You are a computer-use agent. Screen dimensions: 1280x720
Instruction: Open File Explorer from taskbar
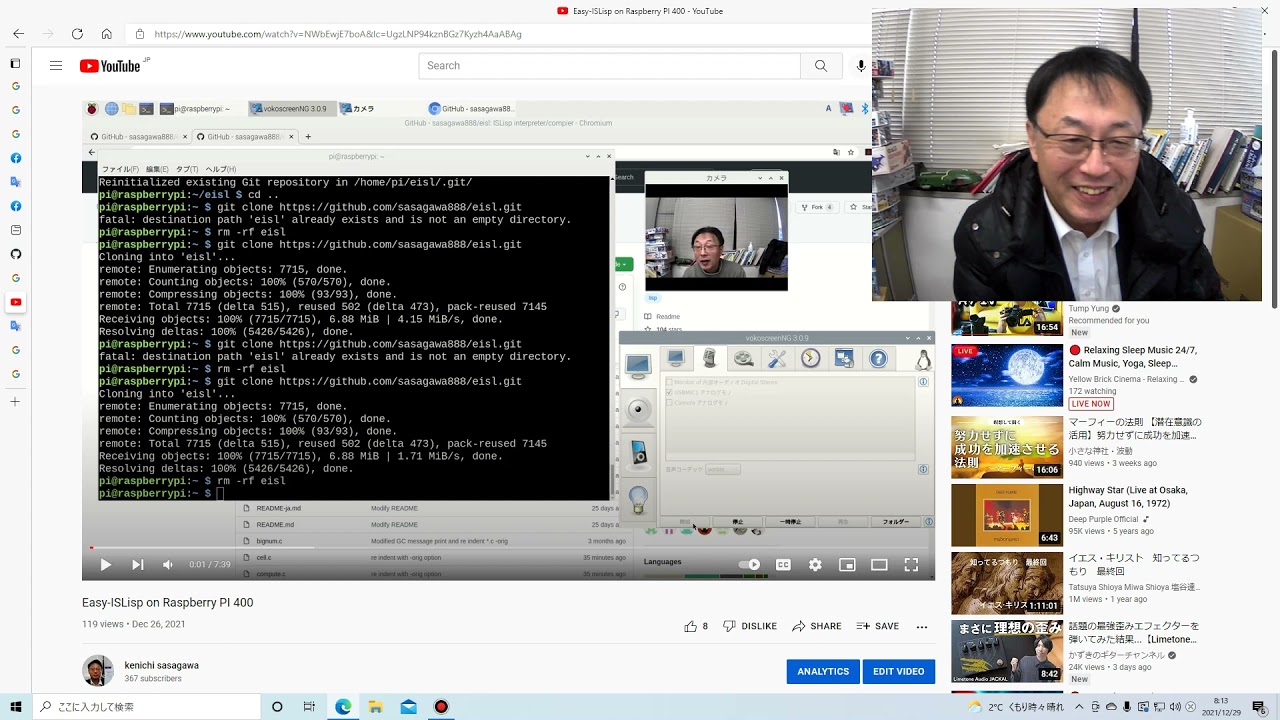click(376, 707)
